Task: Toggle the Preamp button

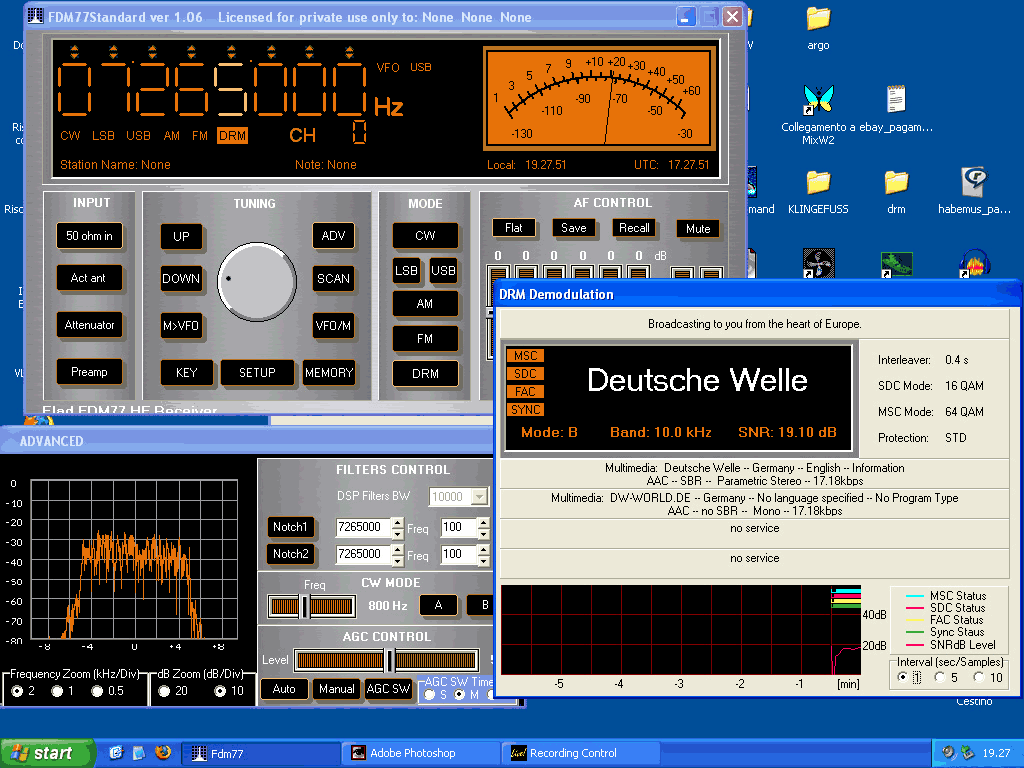Action: 89,372
